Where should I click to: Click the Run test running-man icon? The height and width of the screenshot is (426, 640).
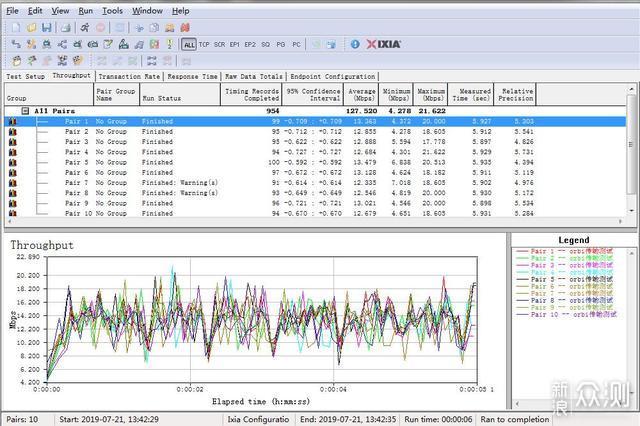click(x=84, y=28)
